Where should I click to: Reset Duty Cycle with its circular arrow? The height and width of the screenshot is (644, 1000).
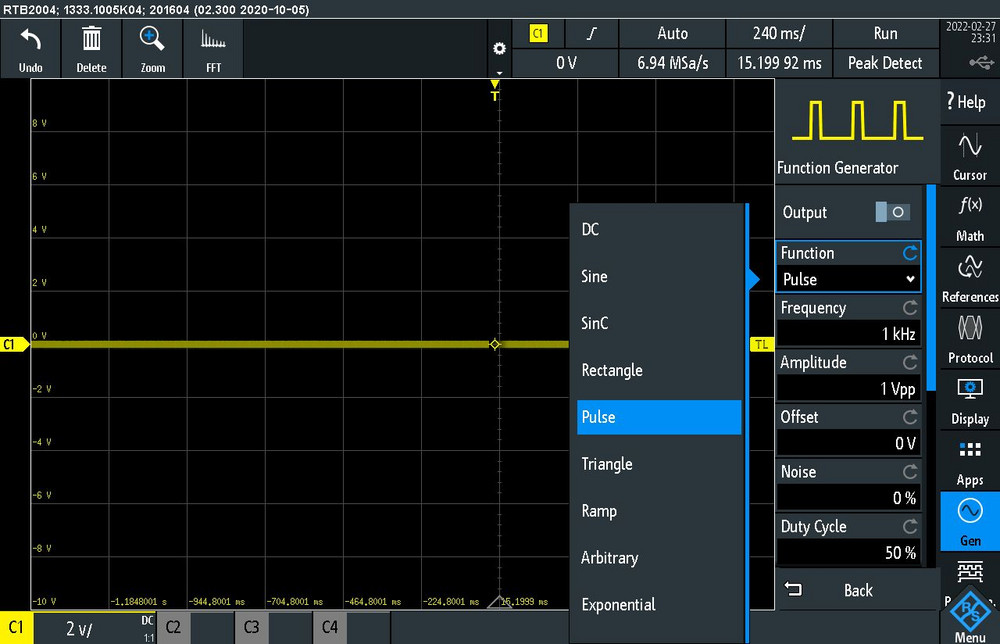[909, 527]
